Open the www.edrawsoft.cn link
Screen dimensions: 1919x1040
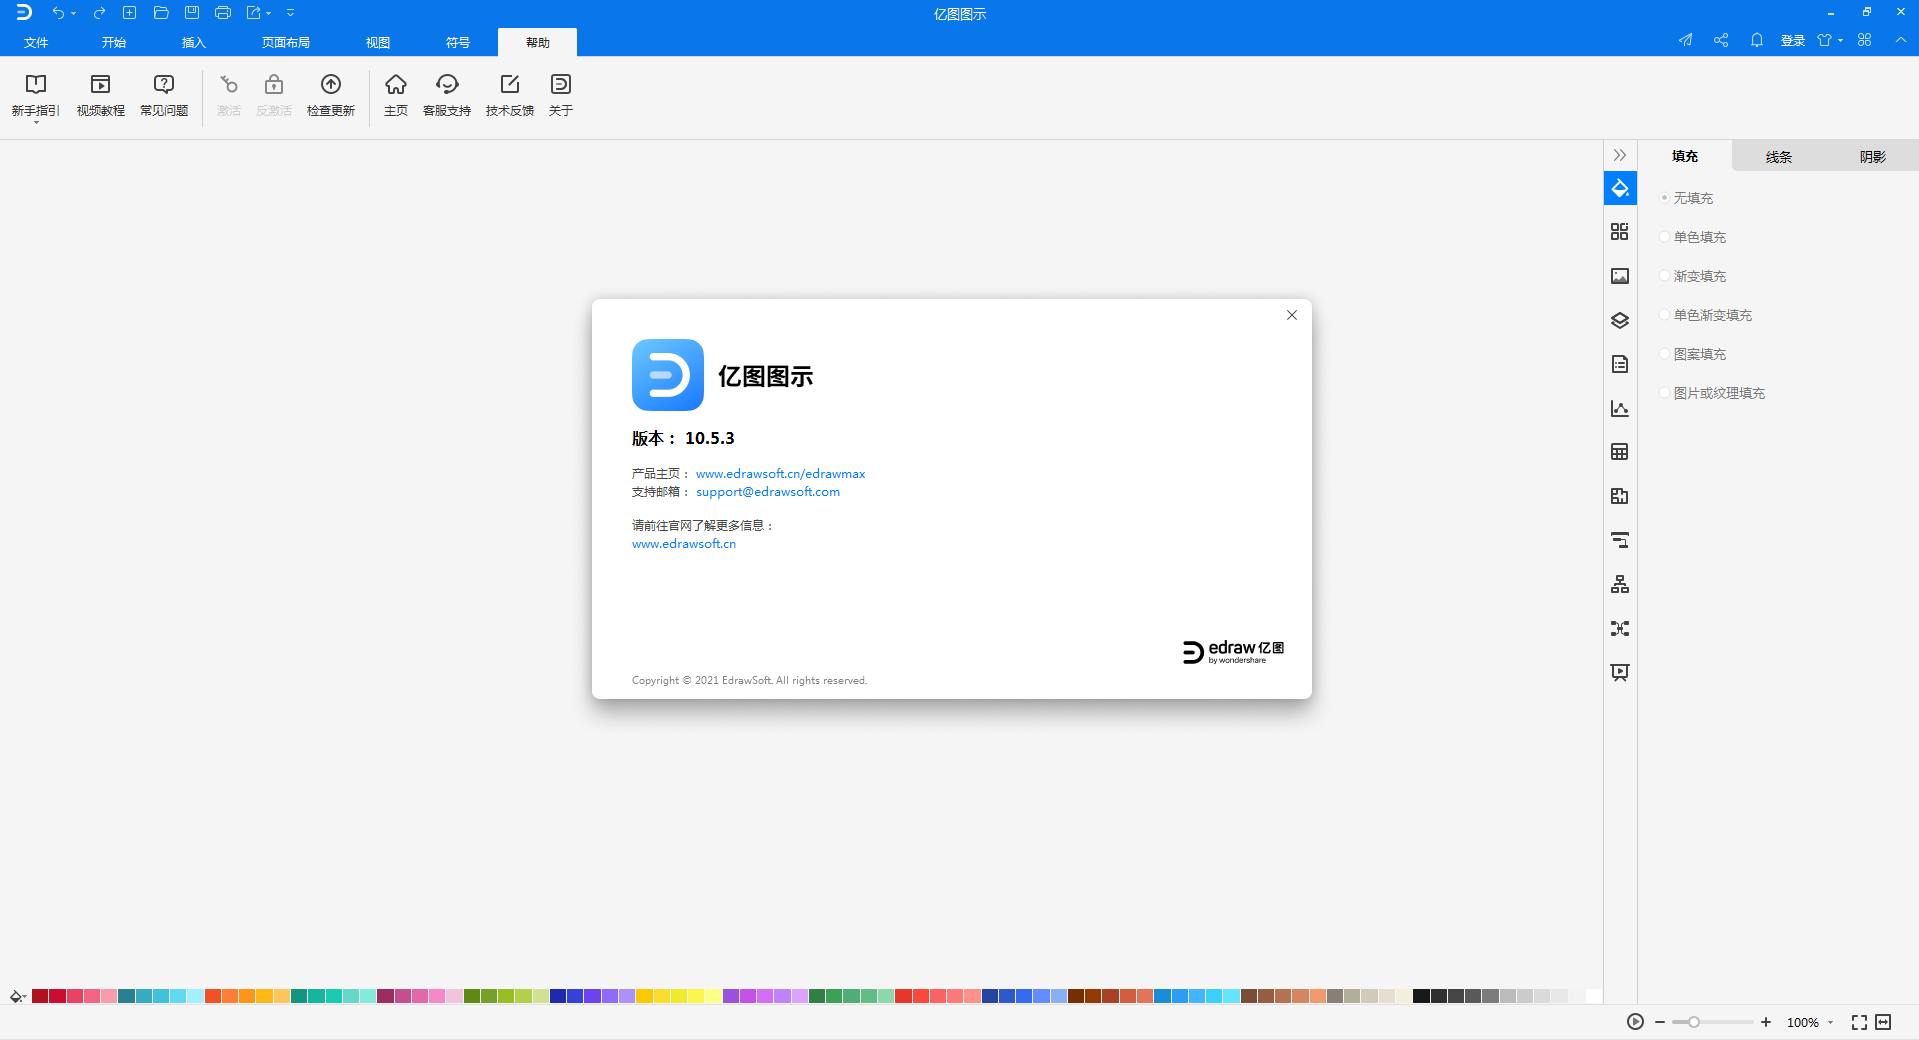684,543
